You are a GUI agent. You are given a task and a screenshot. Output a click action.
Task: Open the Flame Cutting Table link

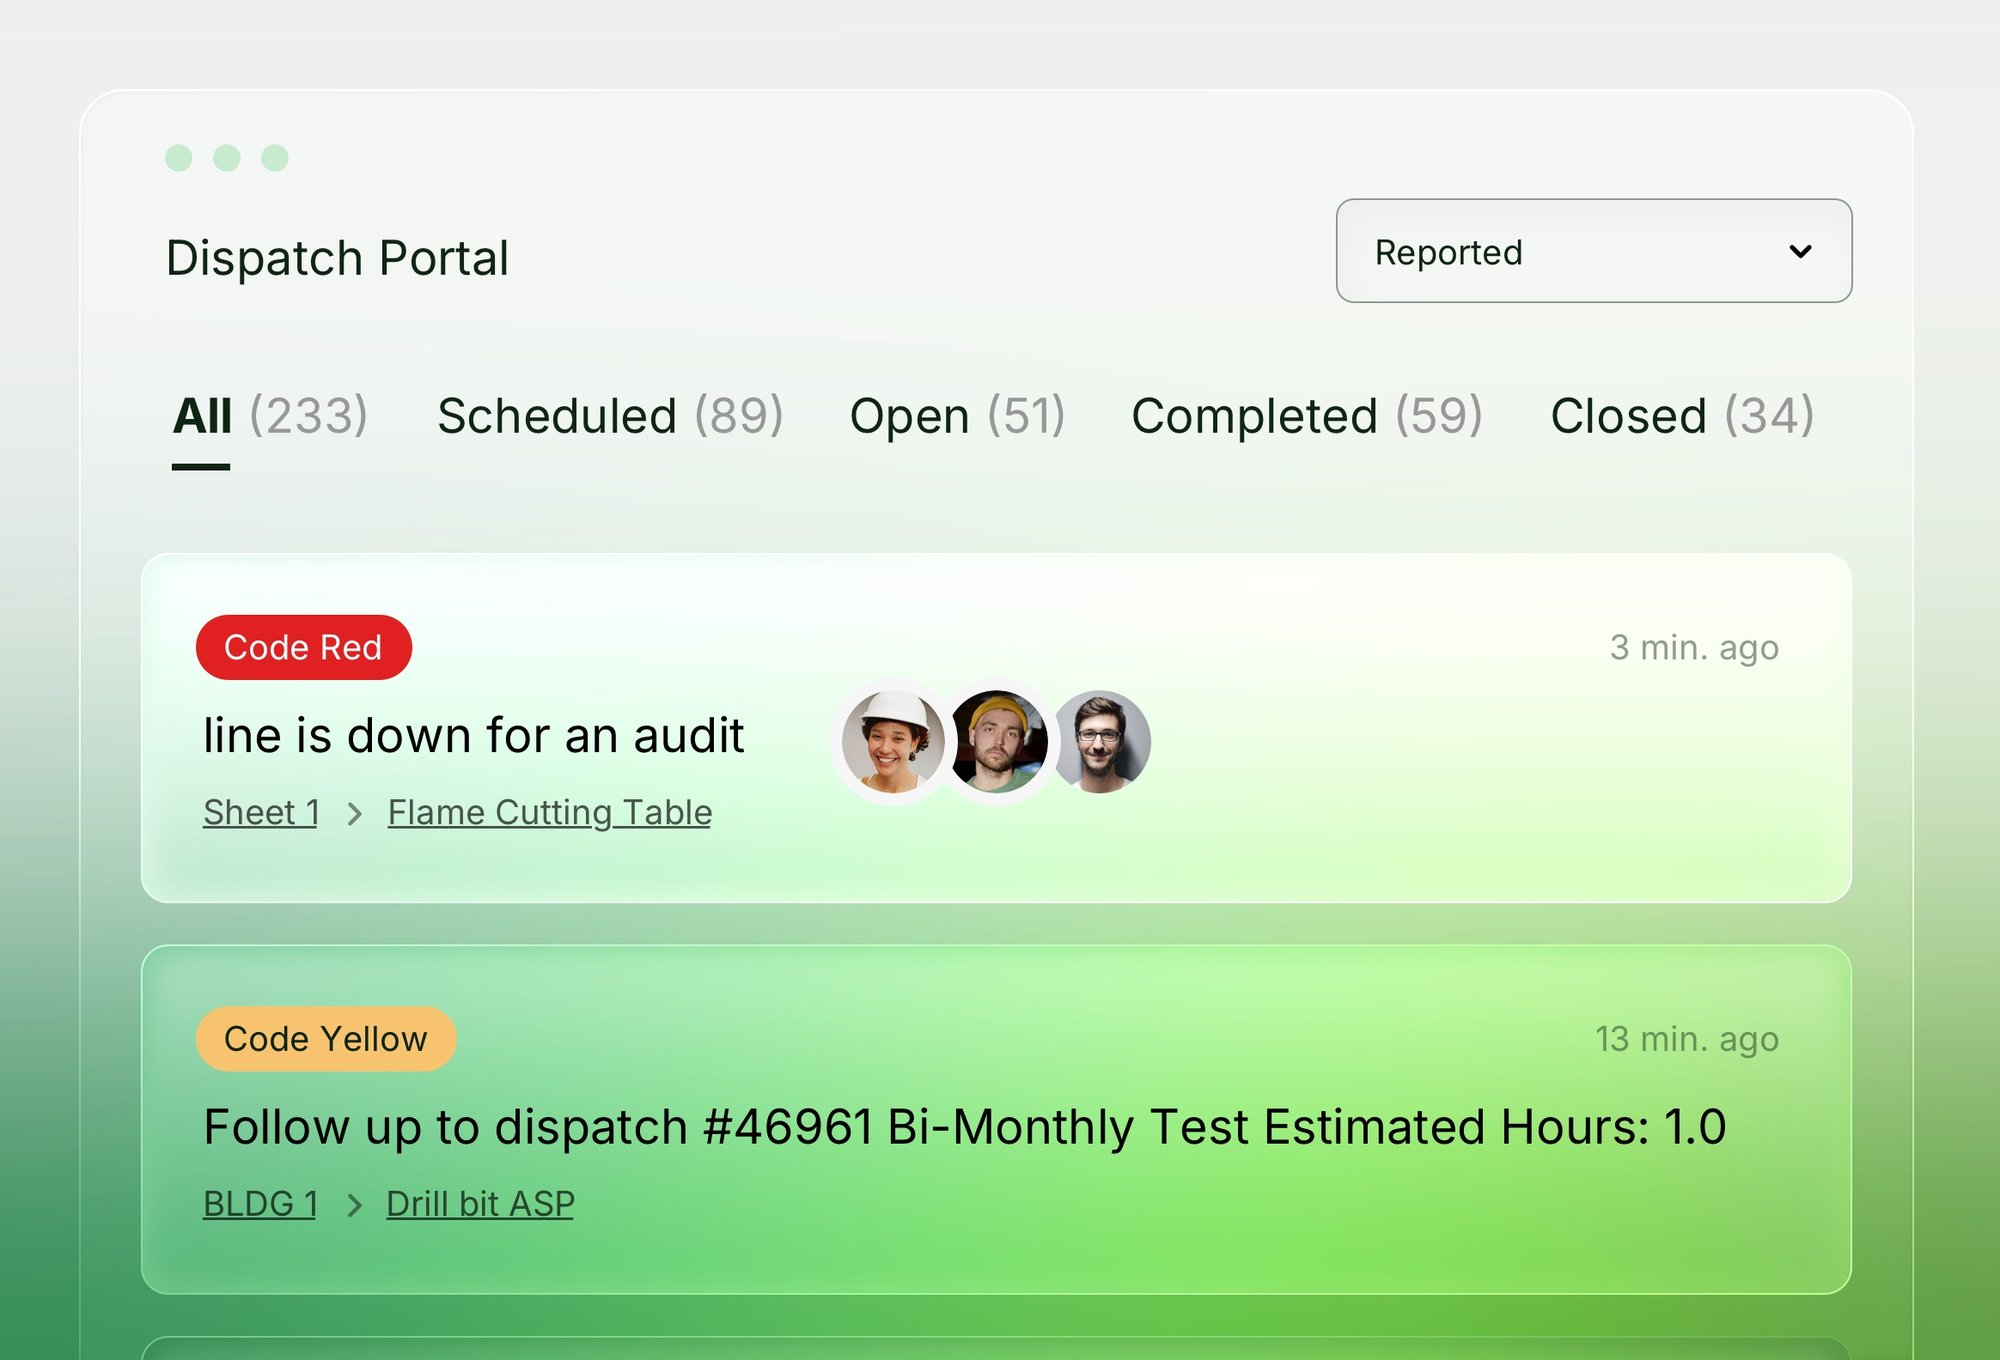tap(550, 812)
